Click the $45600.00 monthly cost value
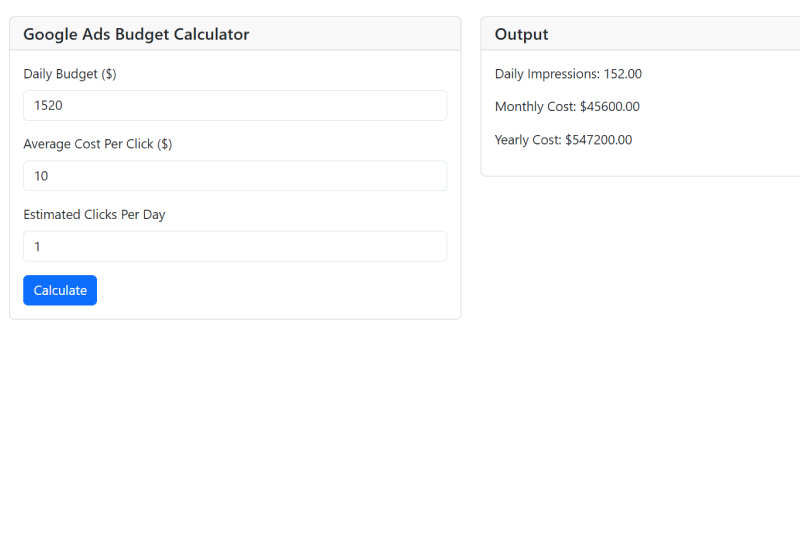Screen dimensions: 800x550 pyautogui.click(x=610, y=107)
